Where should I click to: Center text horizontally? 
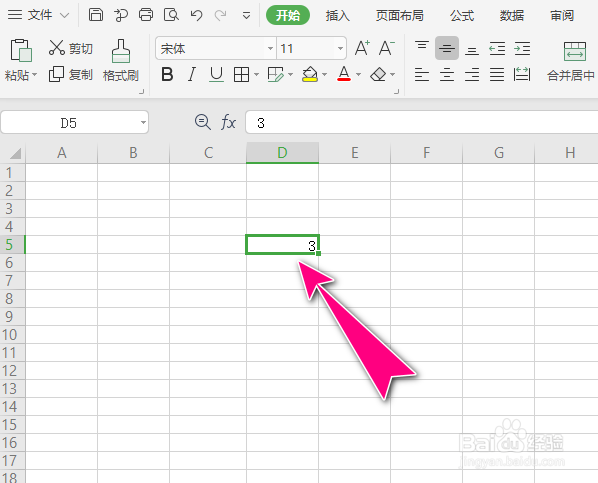447,74
